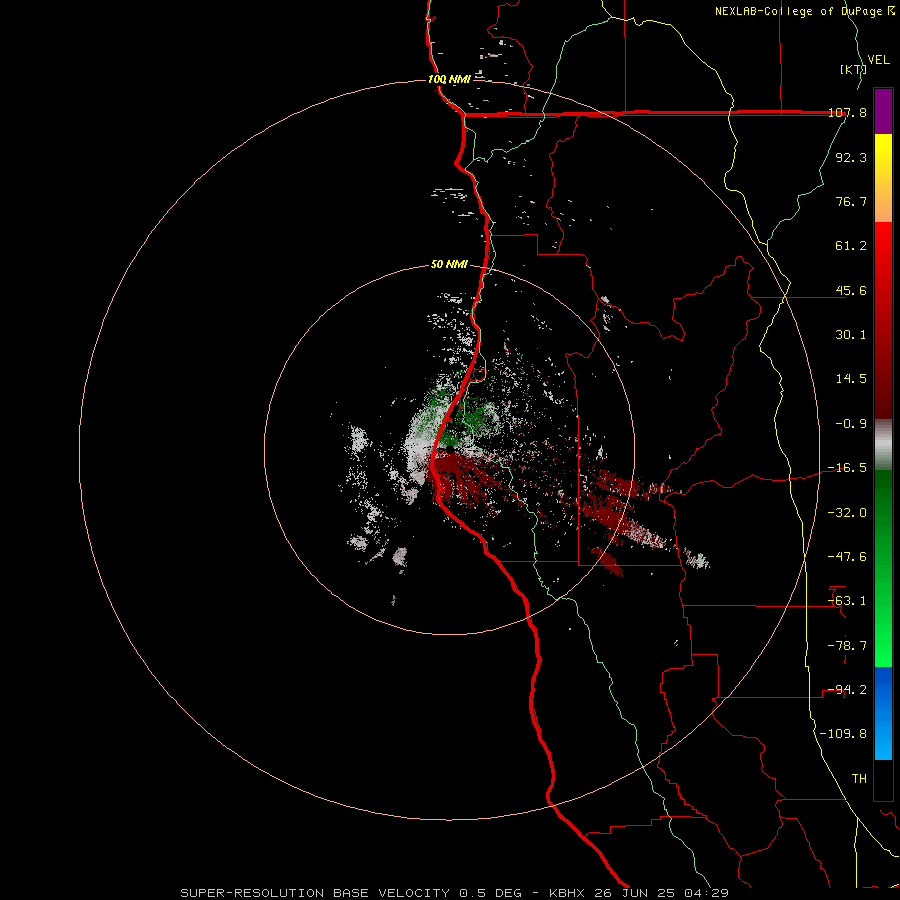Click the 50 NMI range ring label

pyautogui.click(x=449, y=265)
